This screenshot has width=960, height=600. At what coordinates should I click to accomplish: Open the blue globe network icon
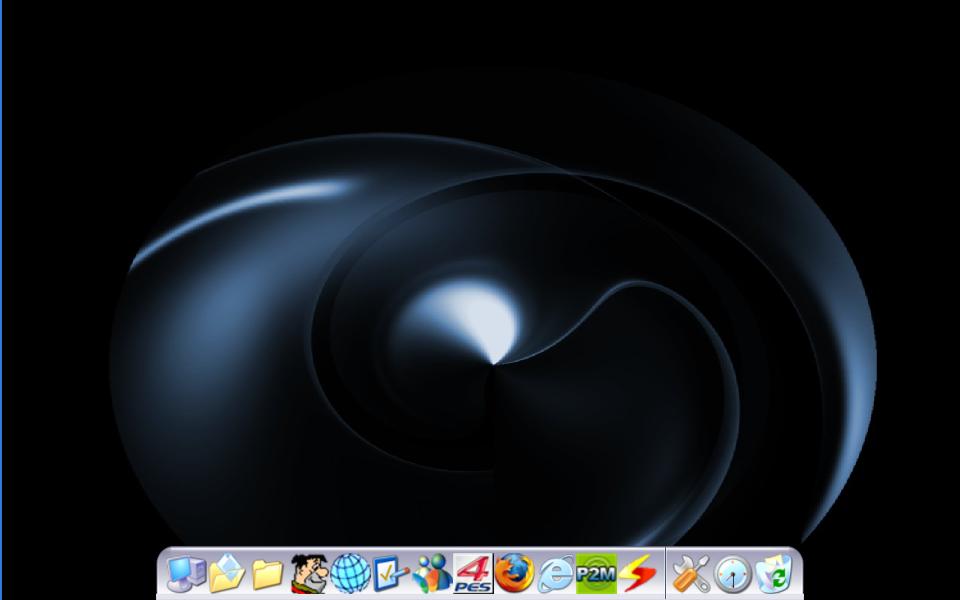350,574
